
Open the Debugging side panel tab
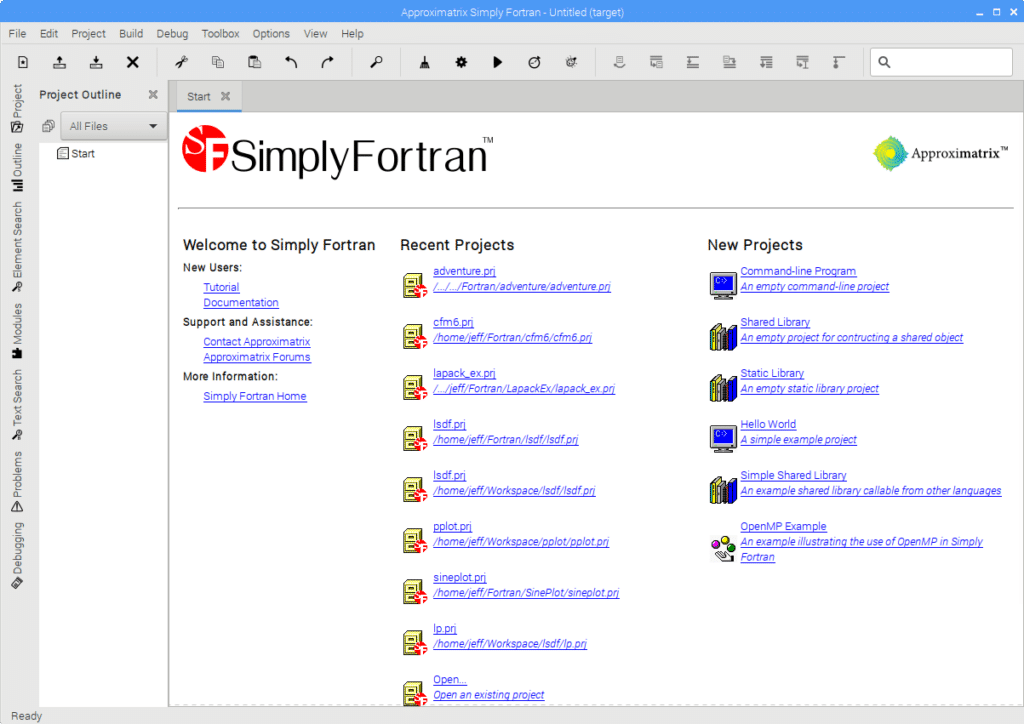click(x=17, y=556)
